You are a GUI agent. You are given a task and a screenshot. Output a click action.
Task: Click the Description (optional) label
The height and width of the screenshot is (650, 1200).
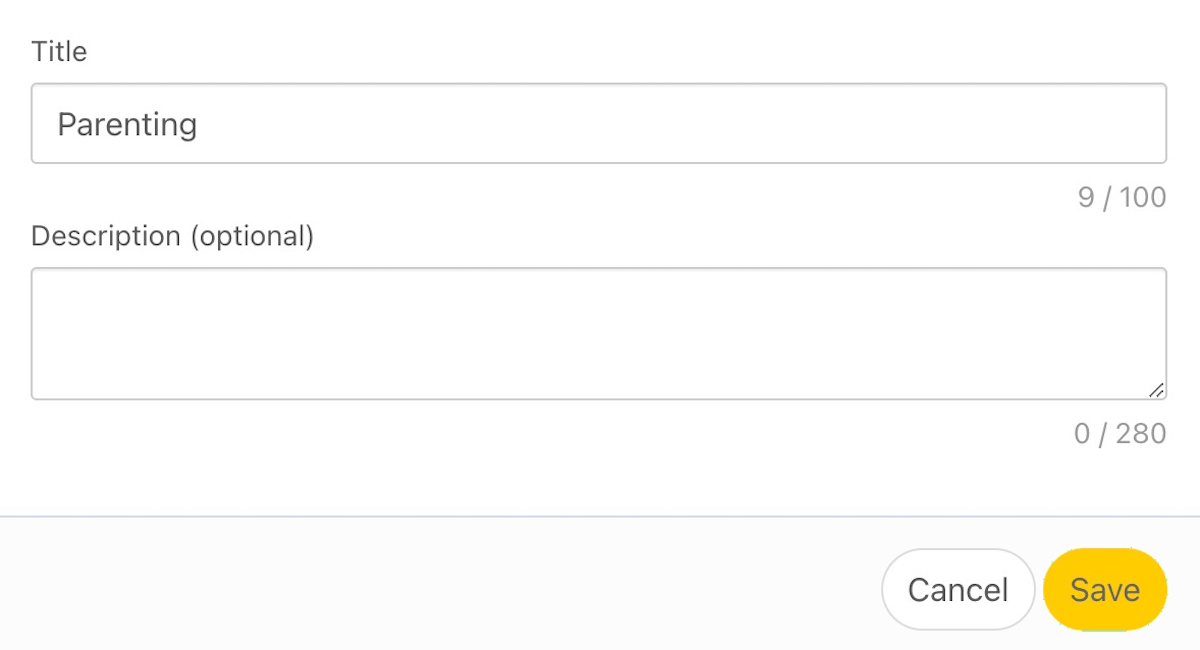(x=172, y=236)
